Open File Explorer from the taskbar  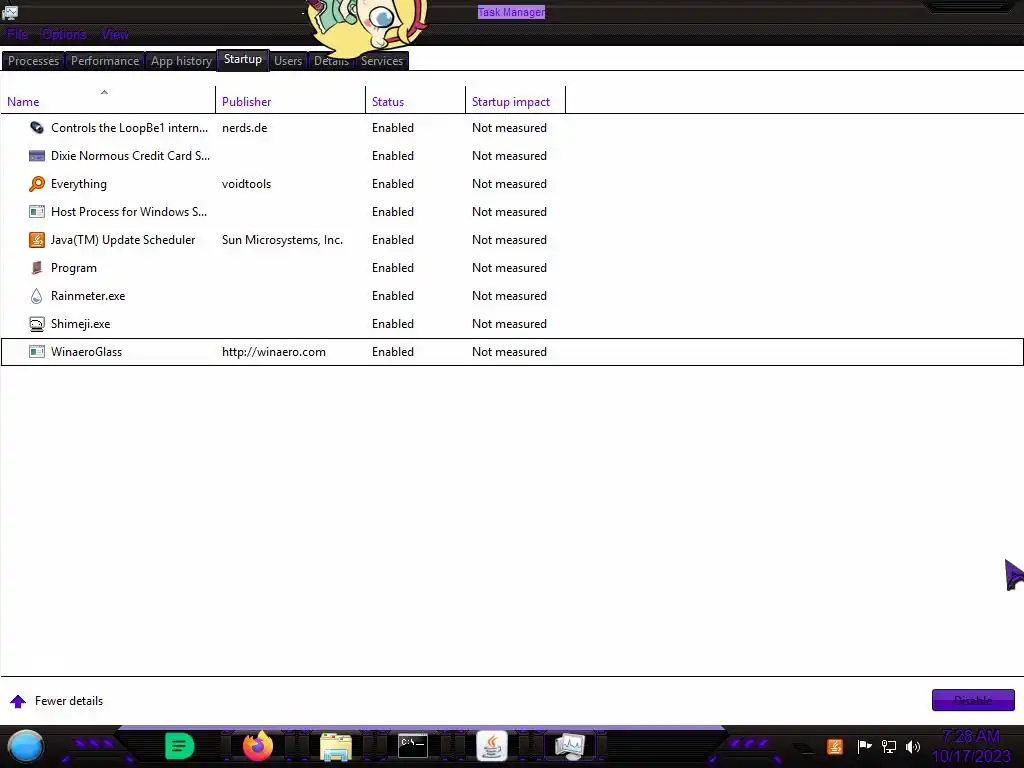tap(336, 746)
